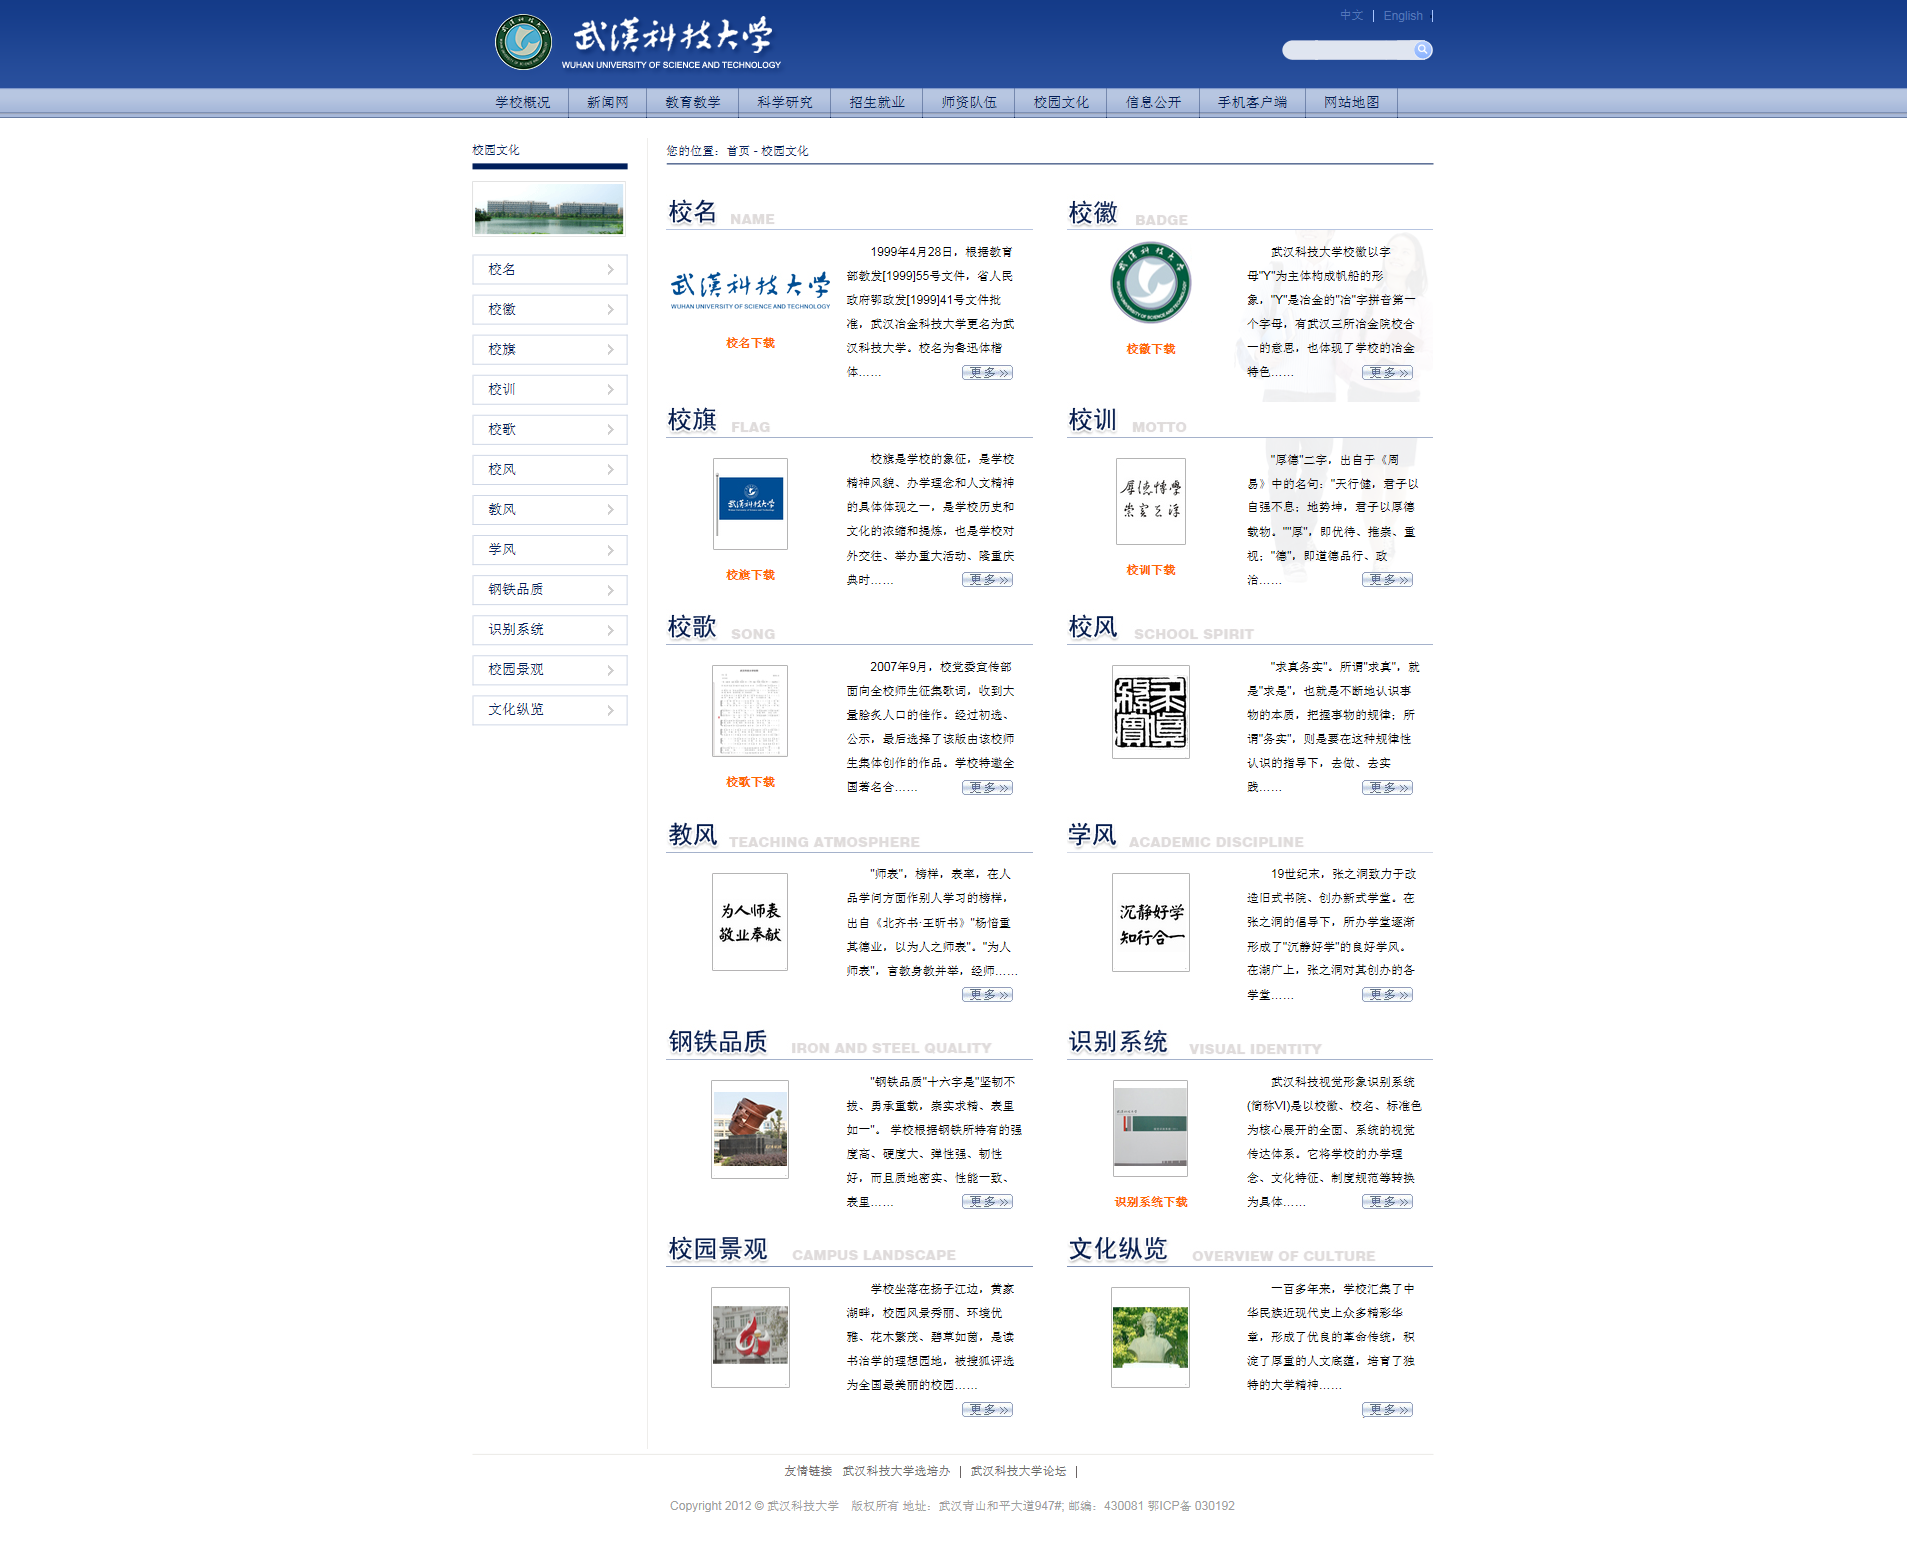Click the school motto calligraphy image

coord(1150,501)
